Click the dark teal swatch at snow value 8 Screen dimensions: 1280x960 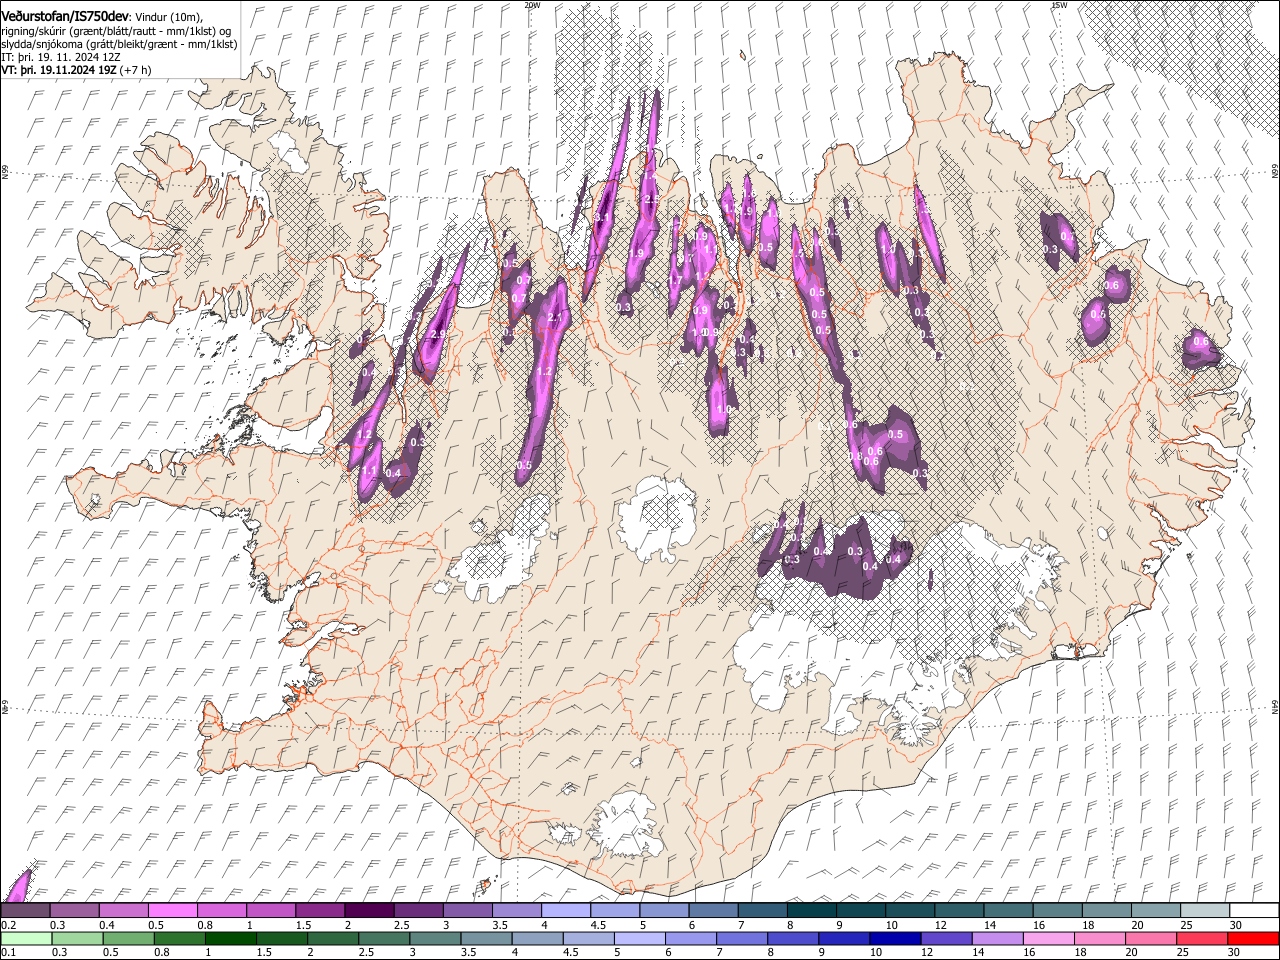pyautogui.click(x=812, y=911)
